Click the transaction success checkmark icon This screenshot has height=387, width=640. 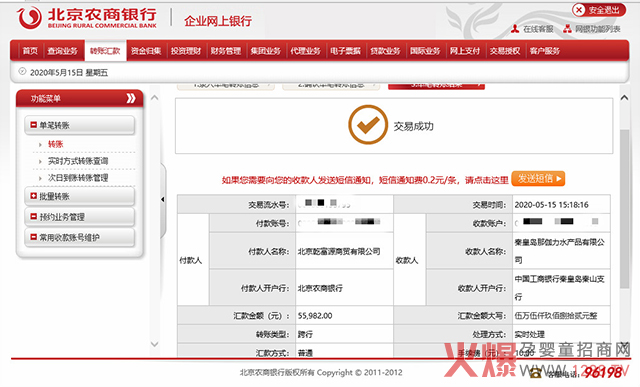coord(368,125)
